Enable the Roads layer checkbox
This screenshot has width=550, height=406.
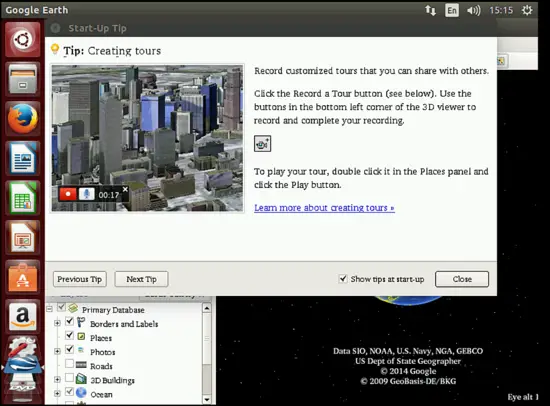click(x=69, y=364)
